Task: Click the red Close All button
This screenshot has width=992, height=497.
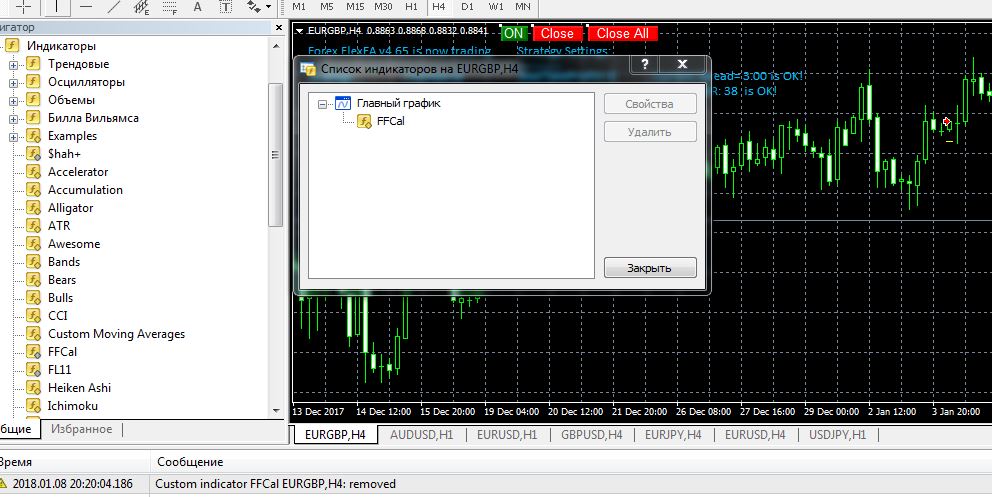Action: click(x=623, y=34)
